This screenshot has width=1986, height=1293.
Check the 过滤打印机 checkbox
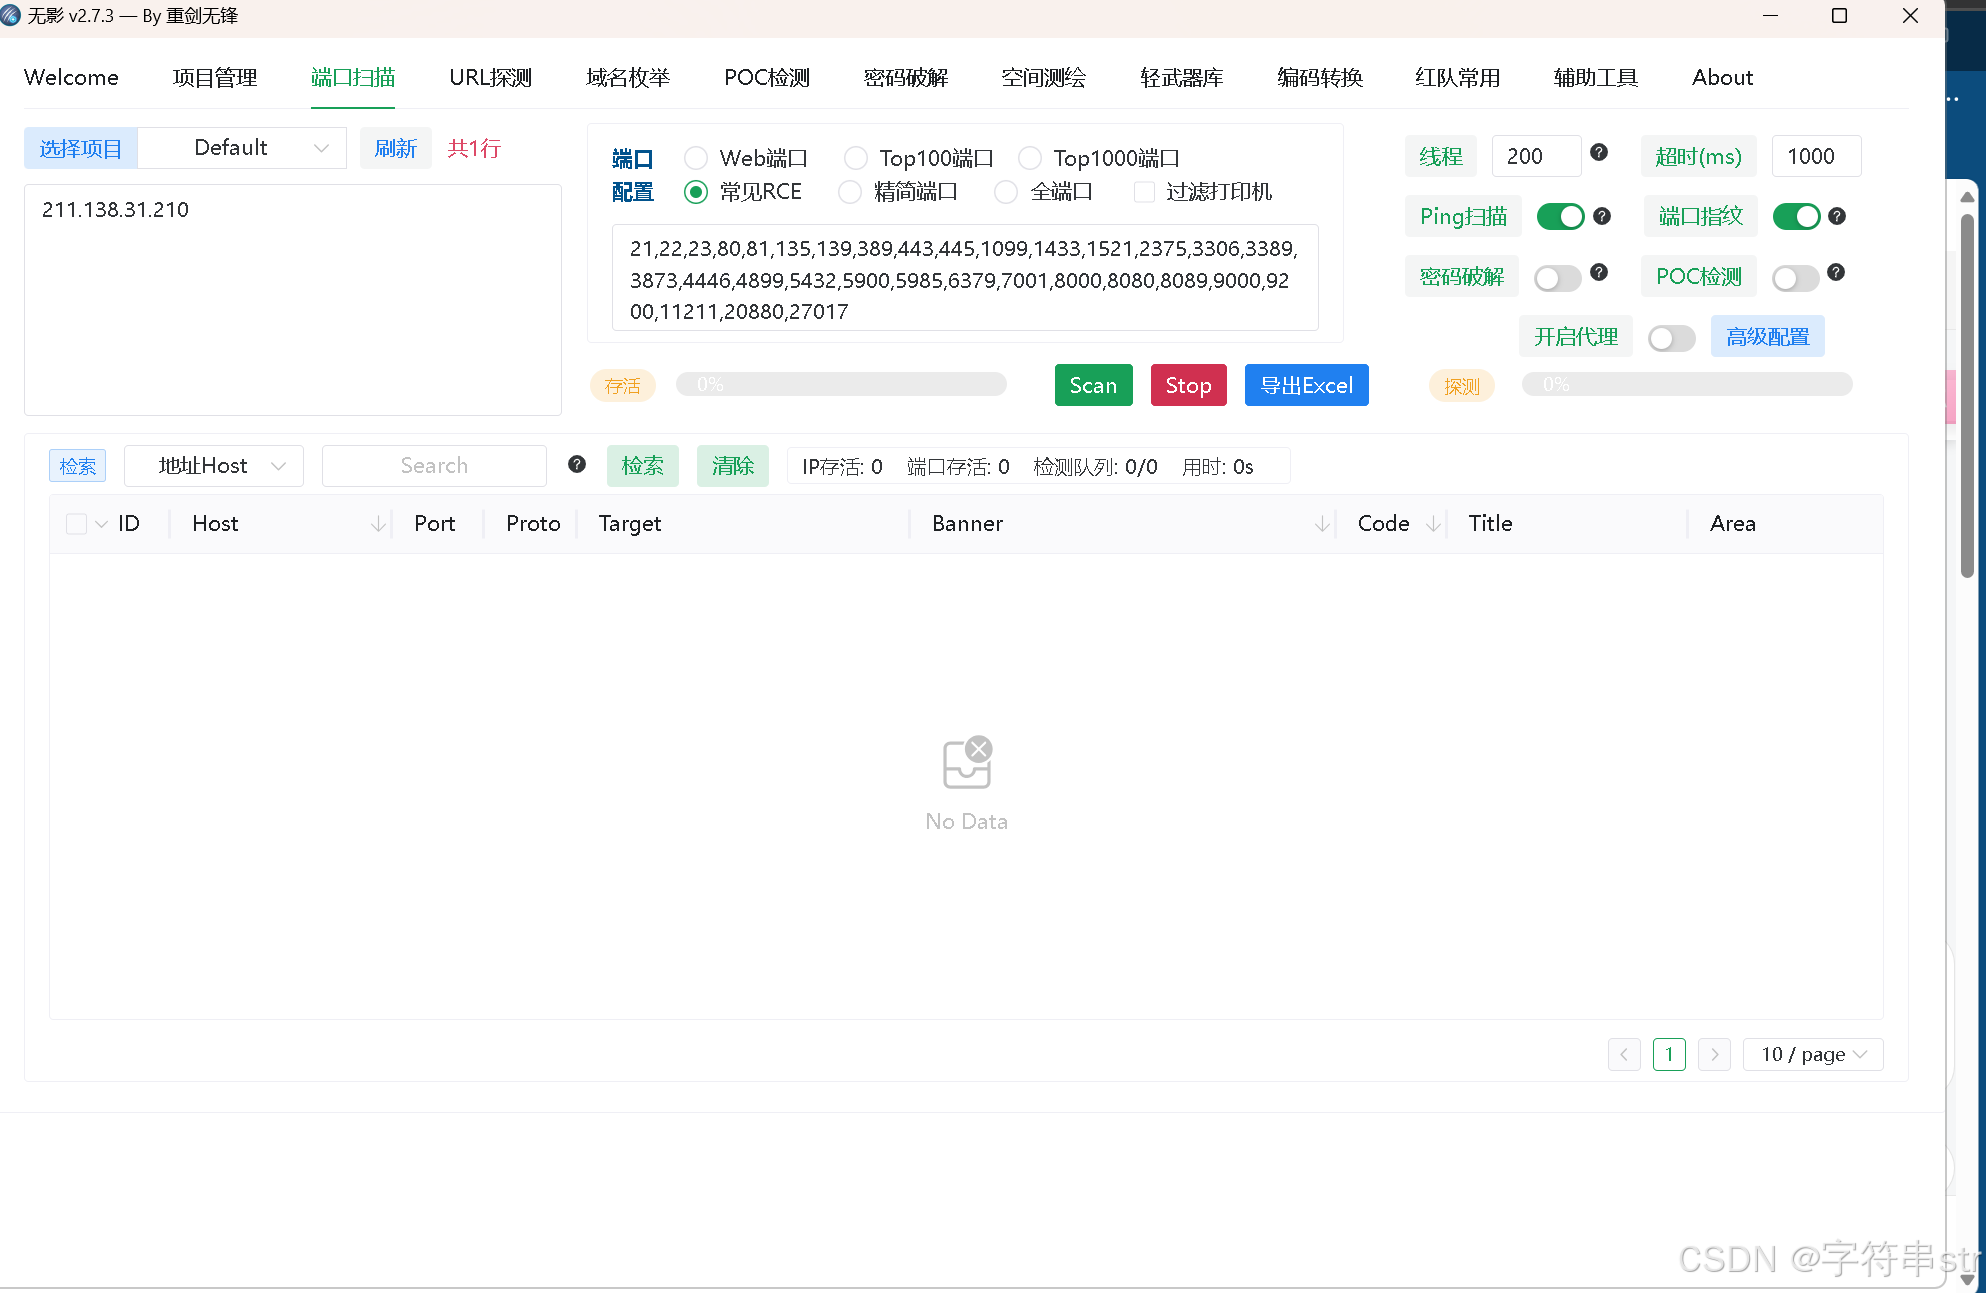click(x=1145, y=192)
